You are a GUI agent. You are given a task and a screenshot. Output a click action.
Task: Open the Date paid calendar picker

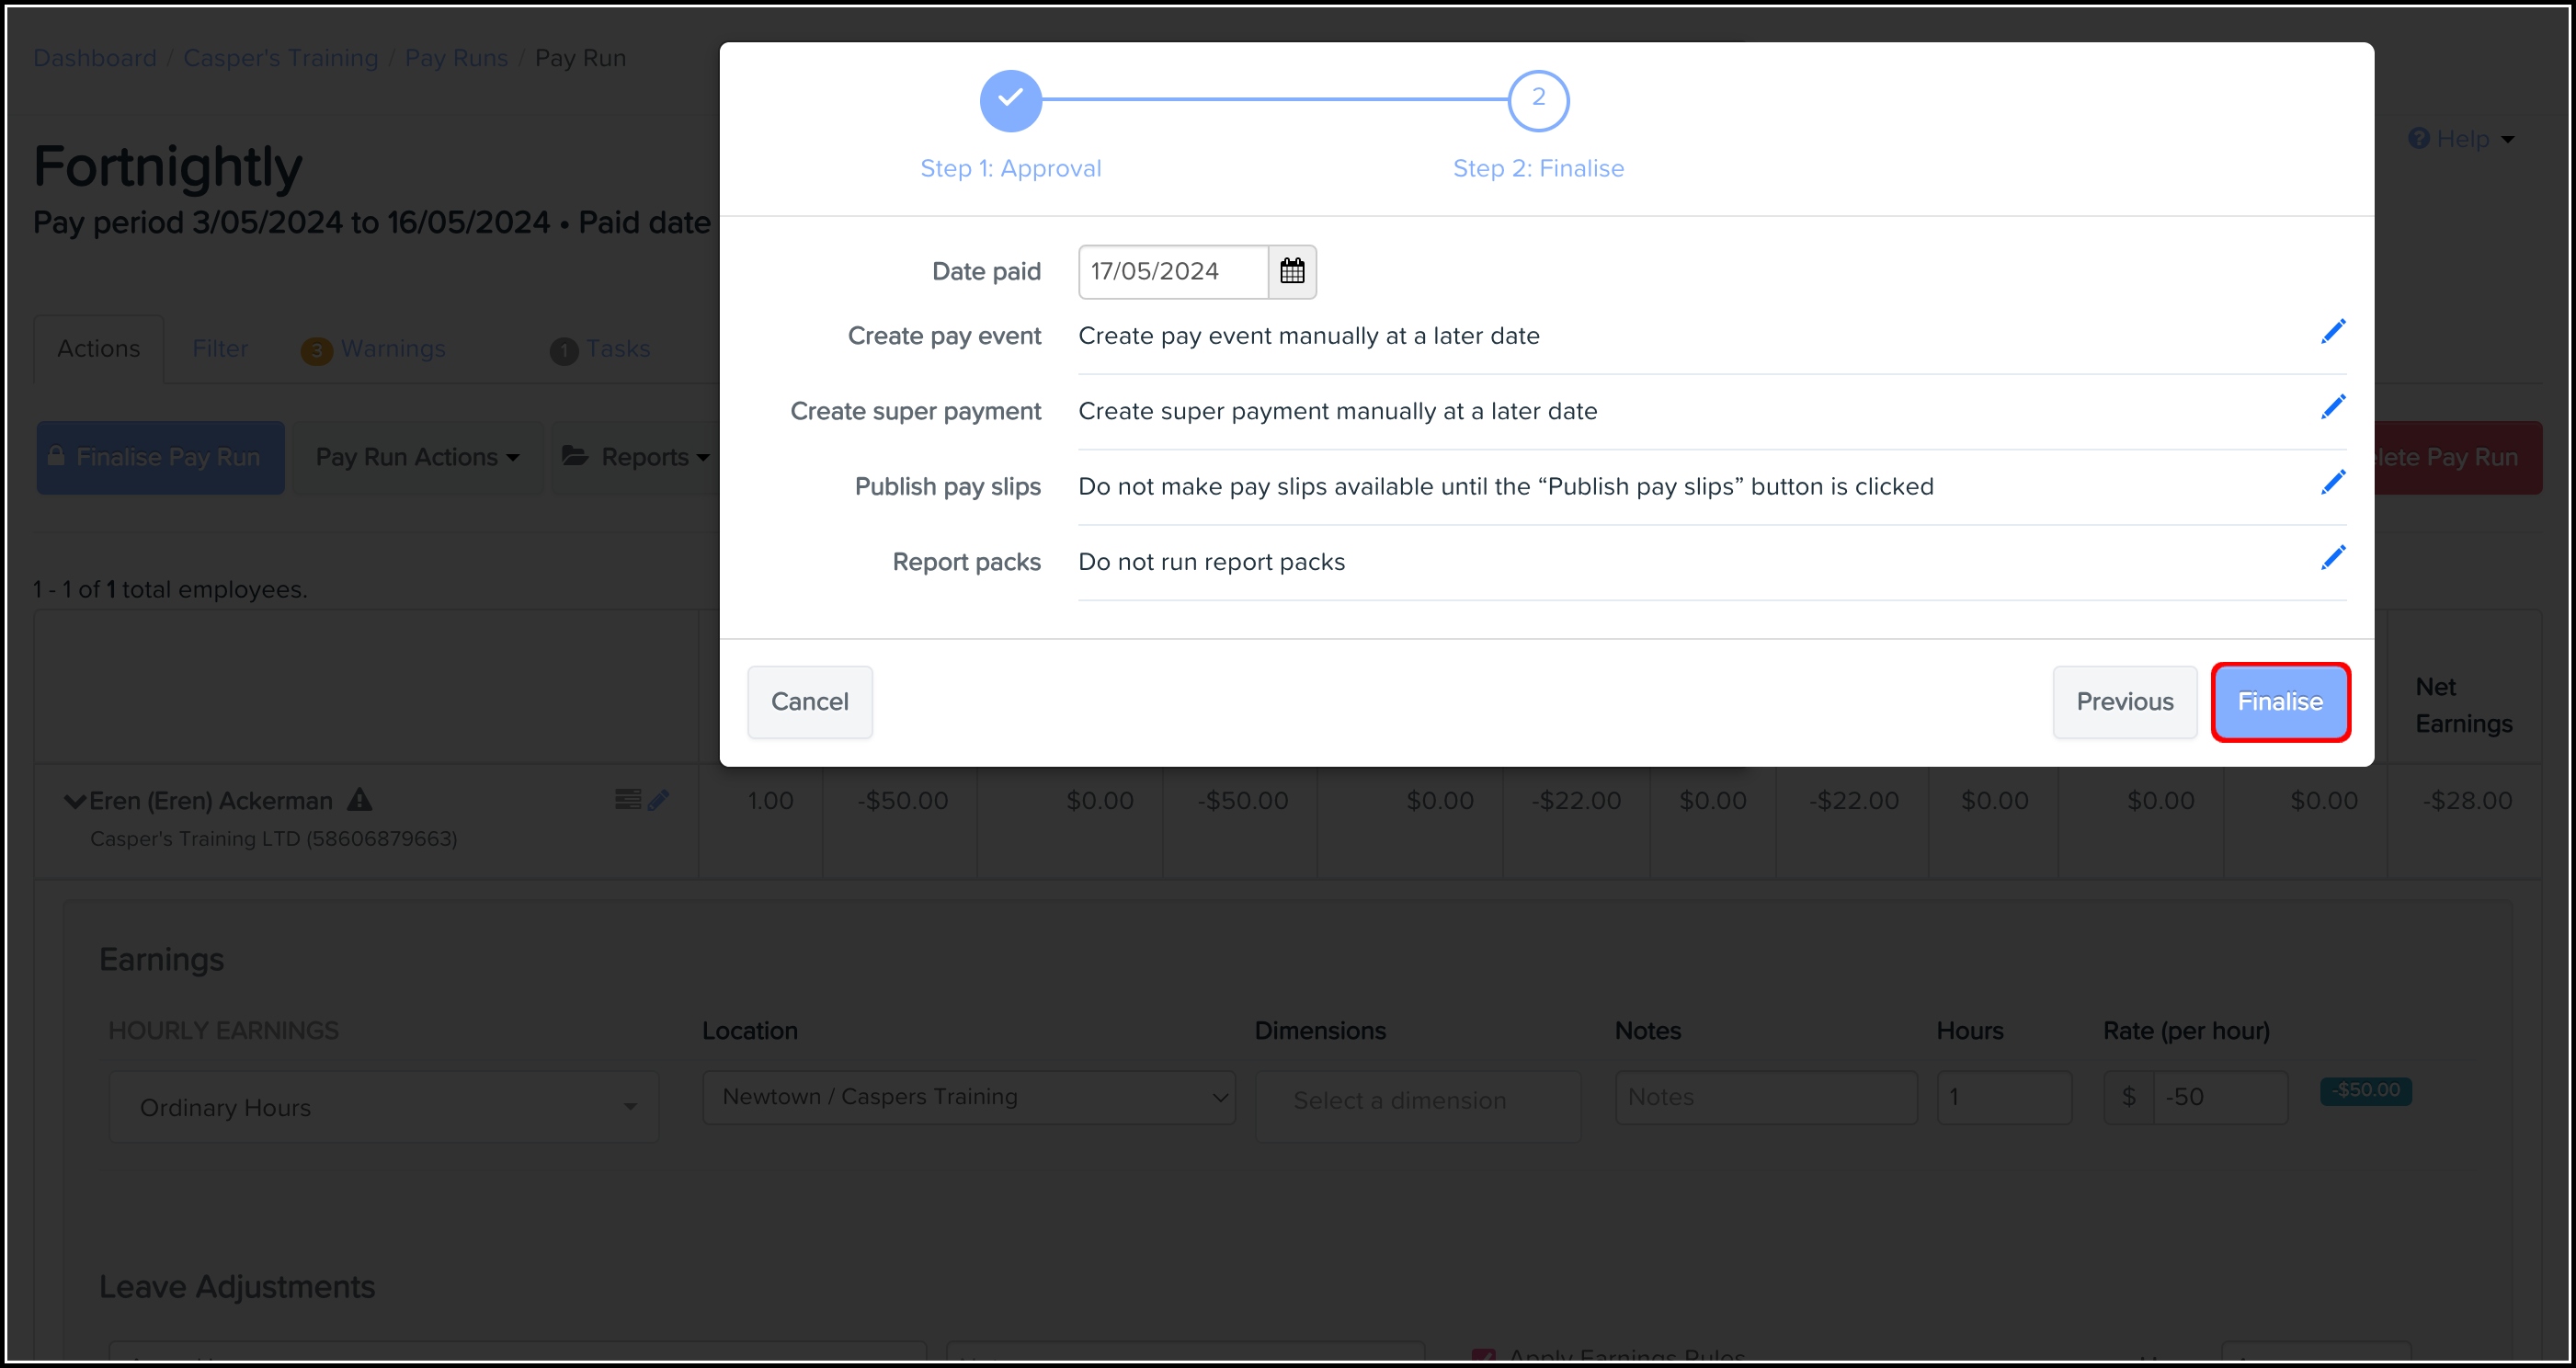click(1292, 271)
